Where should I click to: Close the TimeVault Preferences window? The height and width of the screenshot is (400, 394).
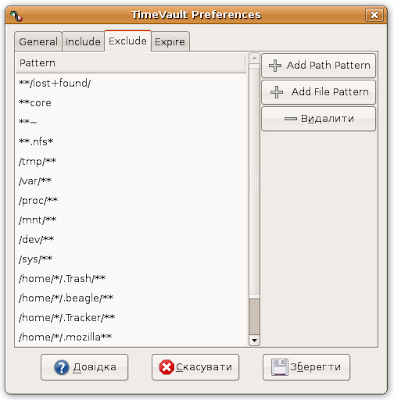(374, 15)
